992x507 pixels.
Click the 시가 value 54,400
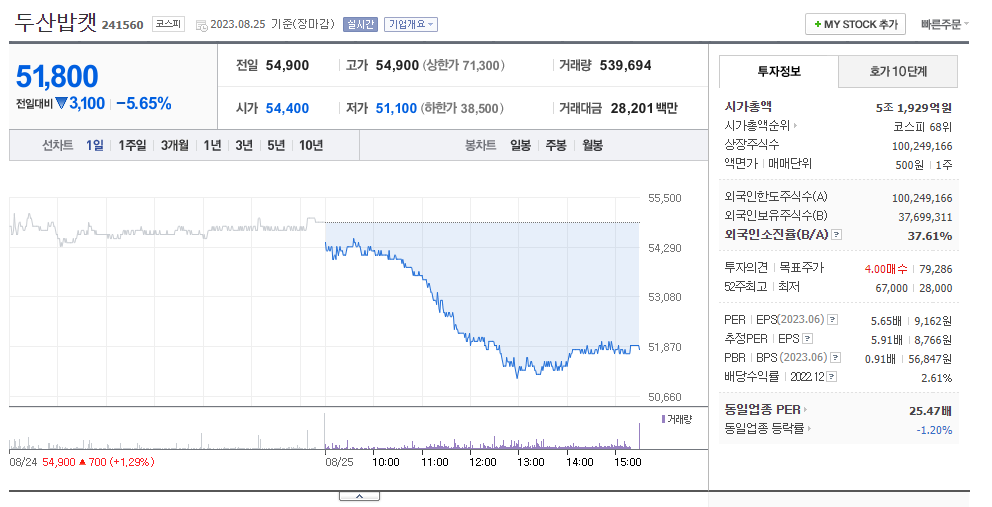[287, 108]
